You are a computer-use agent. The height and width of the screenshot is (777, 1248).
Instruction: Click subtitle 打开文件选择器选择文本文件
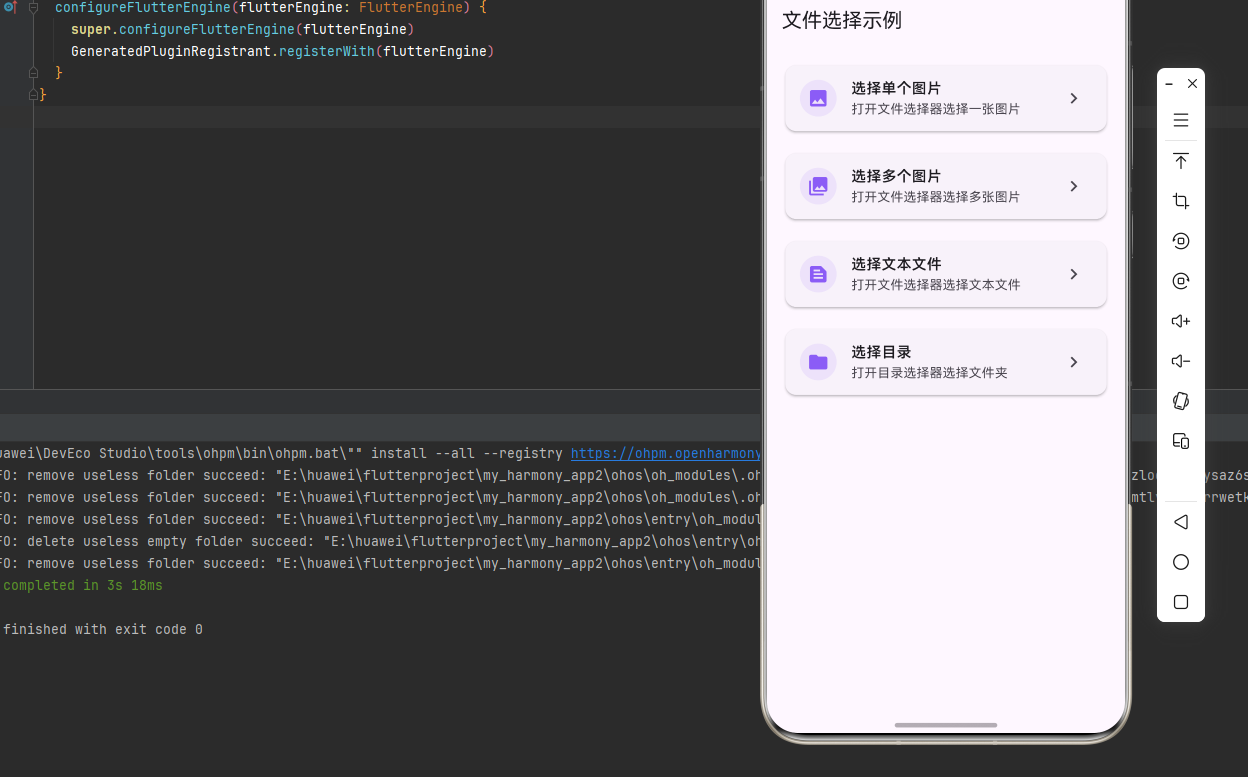pyautogui.click(x=936, y=285)
